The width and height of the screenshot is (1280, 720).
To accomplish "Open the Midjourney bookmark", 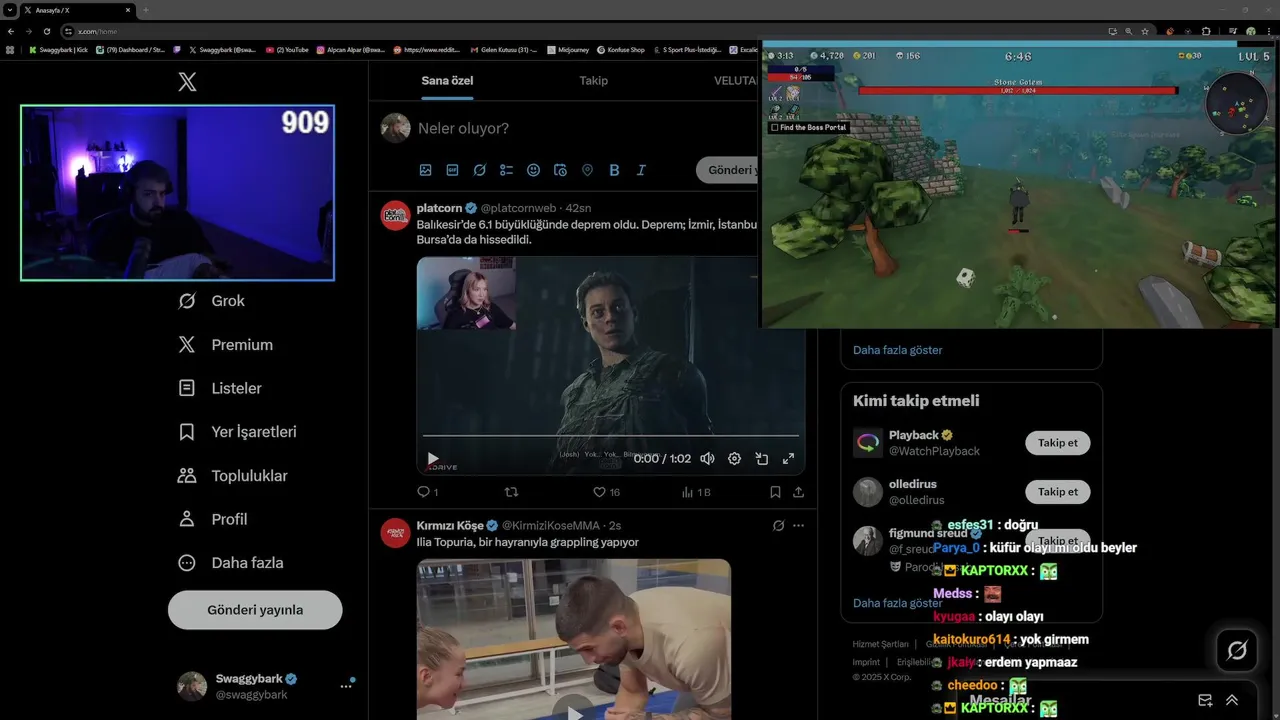I will 568,49.
